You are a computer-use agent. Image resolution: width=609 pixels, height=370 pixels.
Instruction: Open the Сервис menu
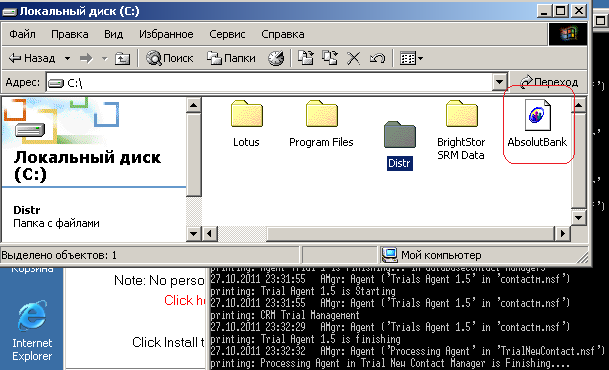click(x=227, y=34)
